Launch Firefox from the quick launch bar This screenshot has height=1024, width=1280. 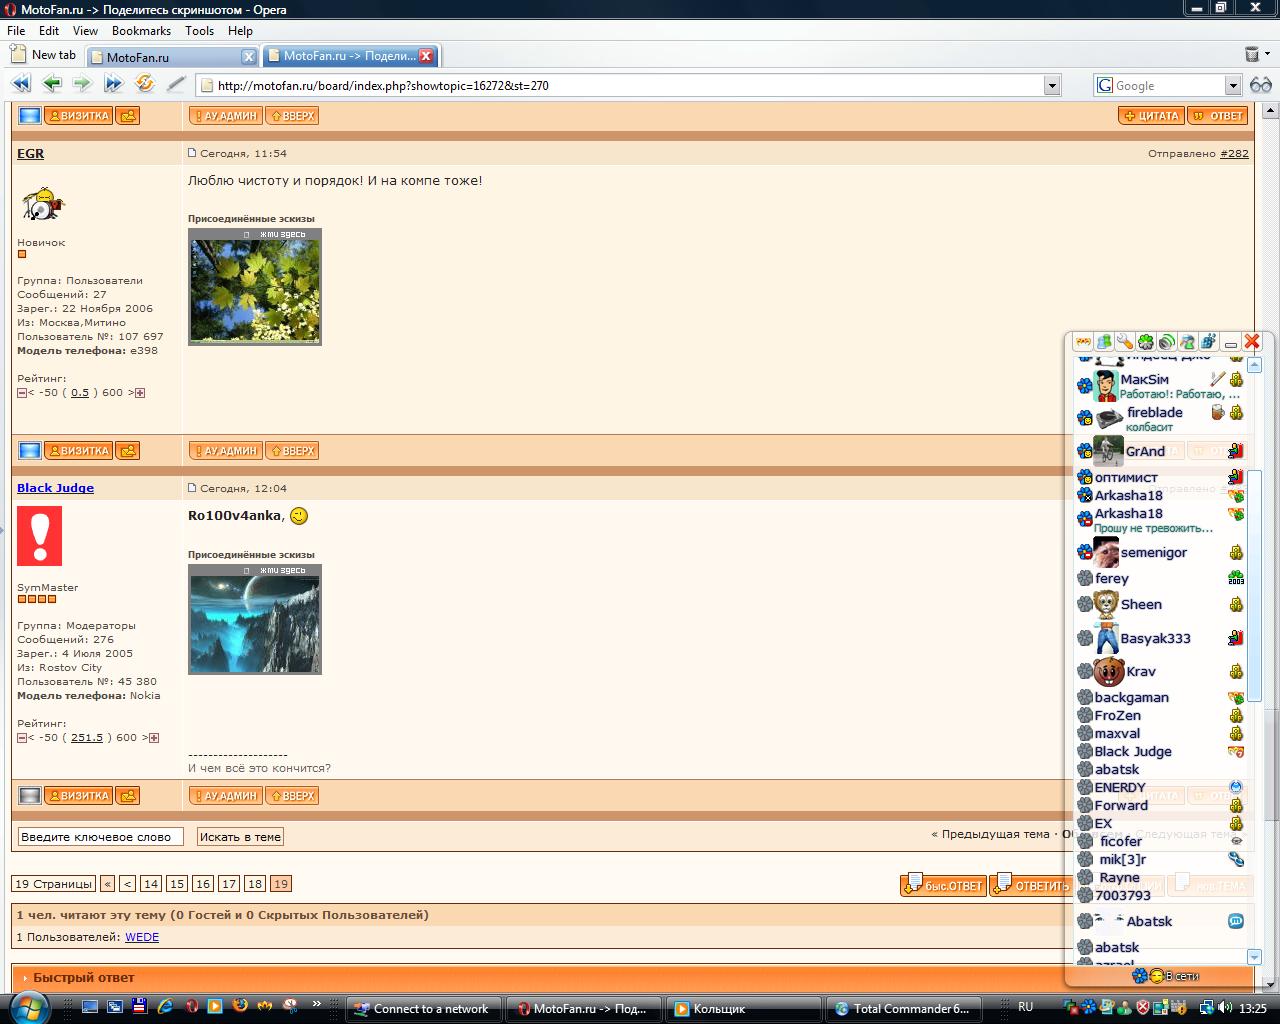point(240,1007)
